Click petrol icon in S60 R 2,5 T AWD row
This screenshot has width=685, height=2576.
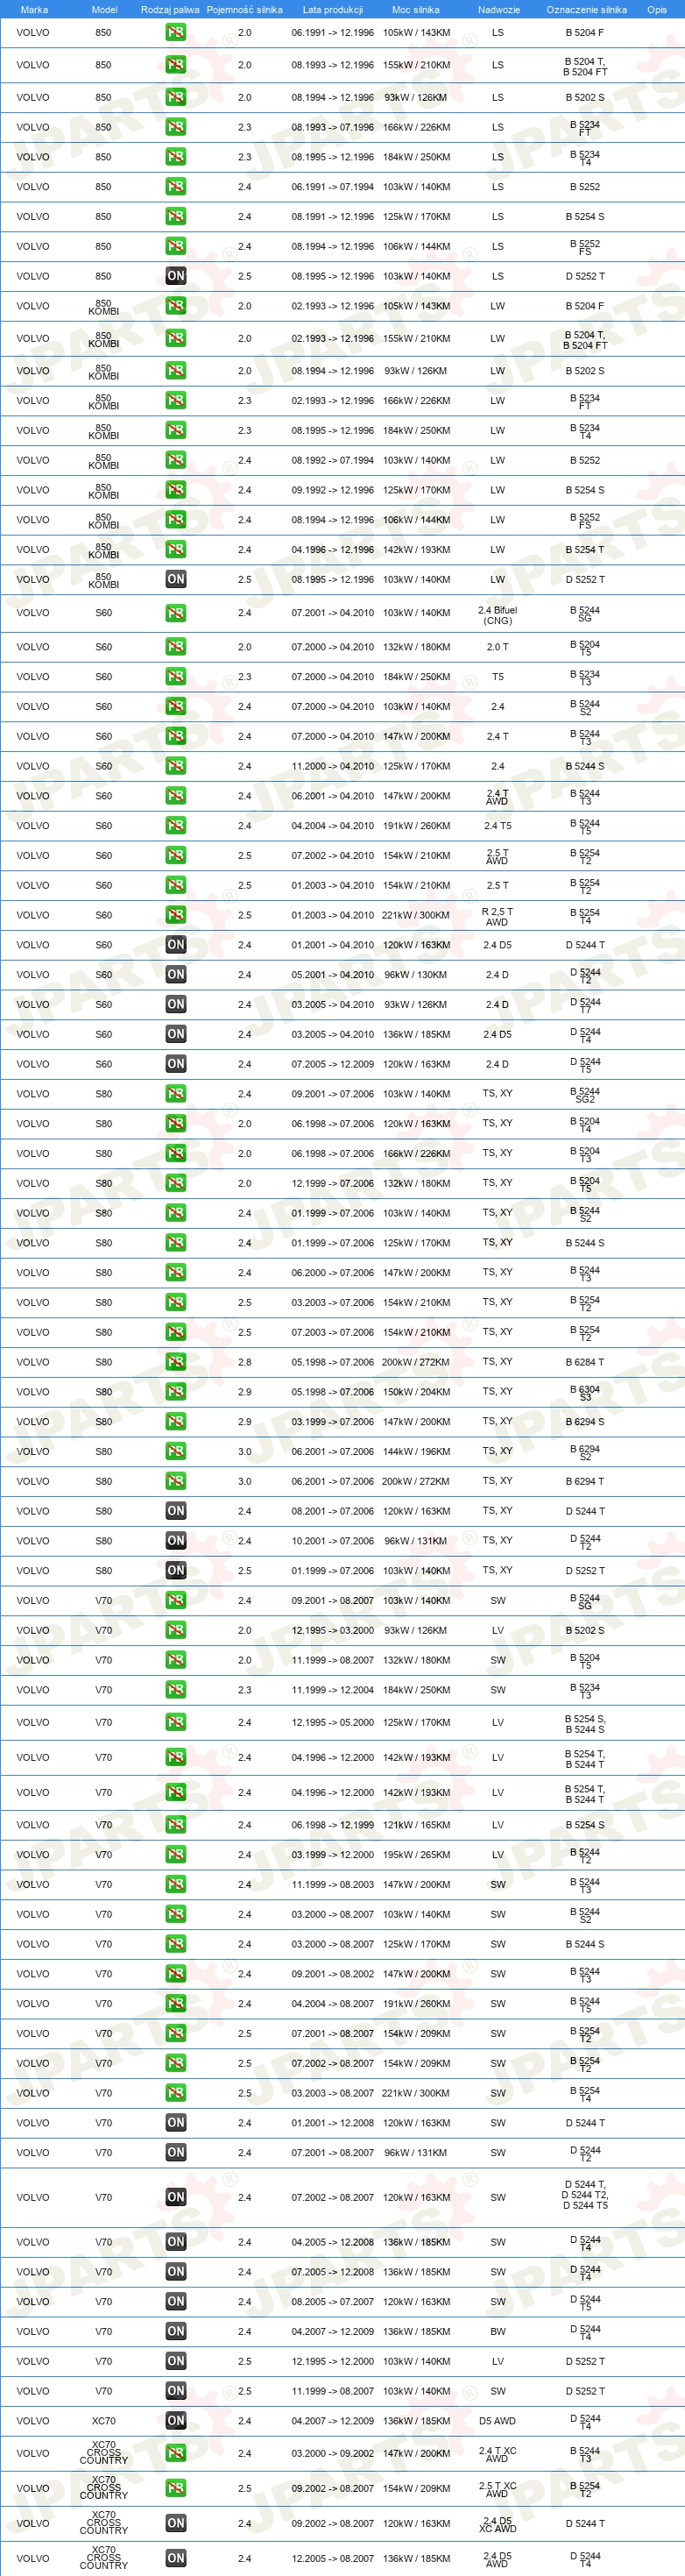point(176,915)
